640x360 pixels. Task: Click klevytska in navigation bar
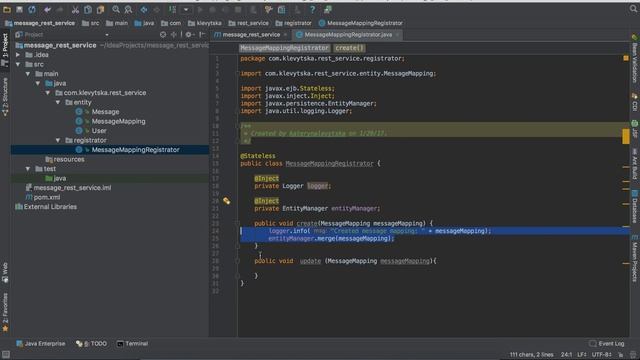205,23
